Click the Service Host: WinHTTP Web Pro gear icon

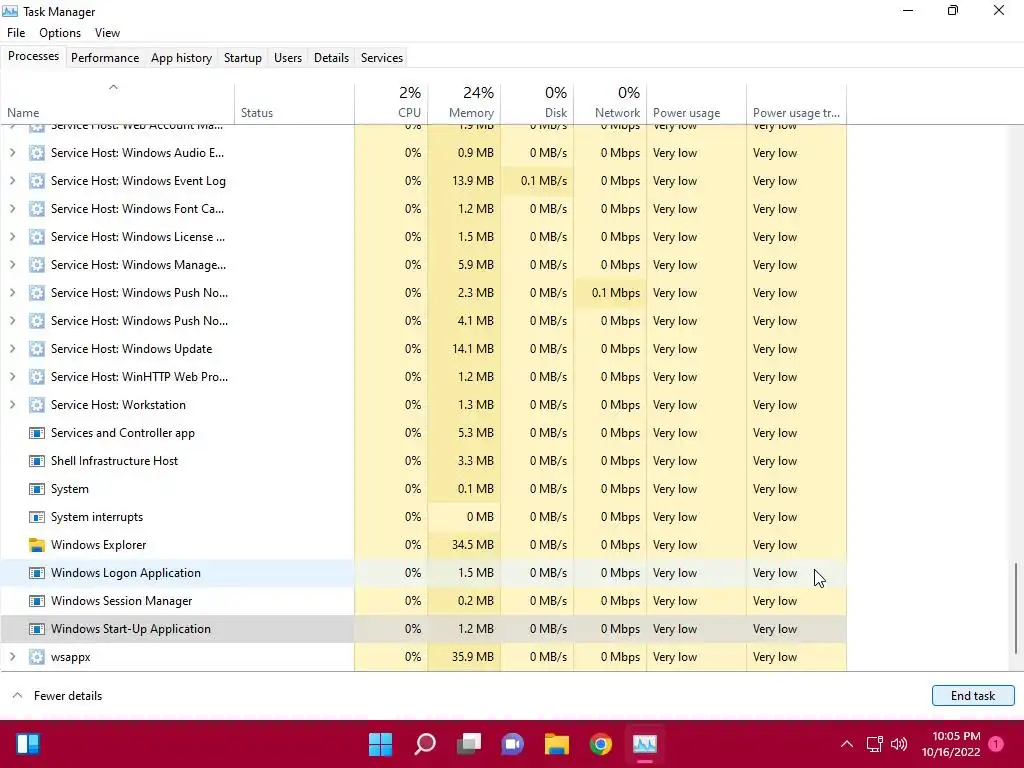[37, 377]
